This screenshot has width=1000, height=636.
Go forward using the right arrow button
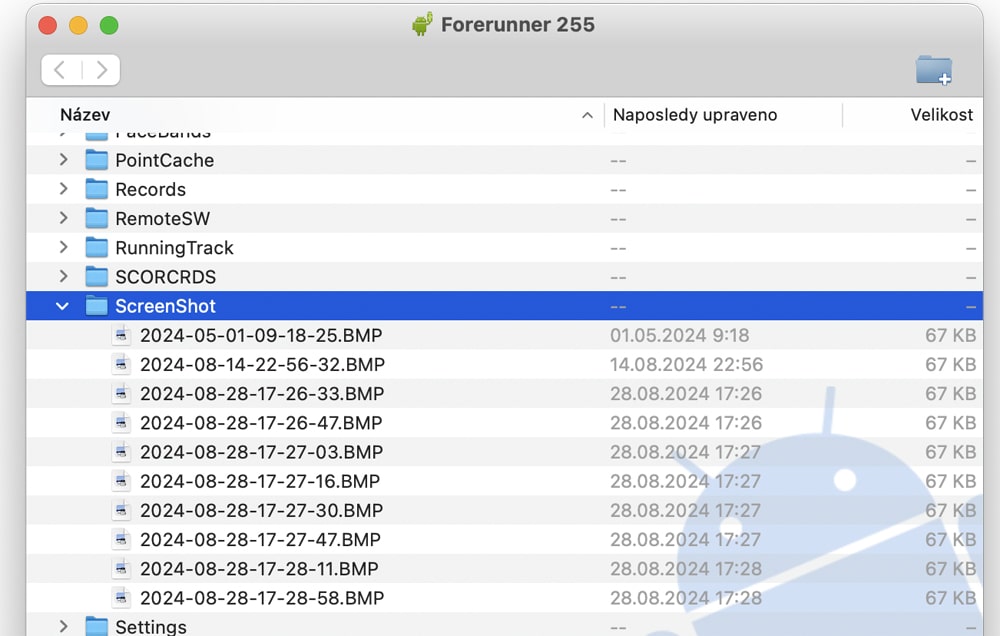[101, 70]
